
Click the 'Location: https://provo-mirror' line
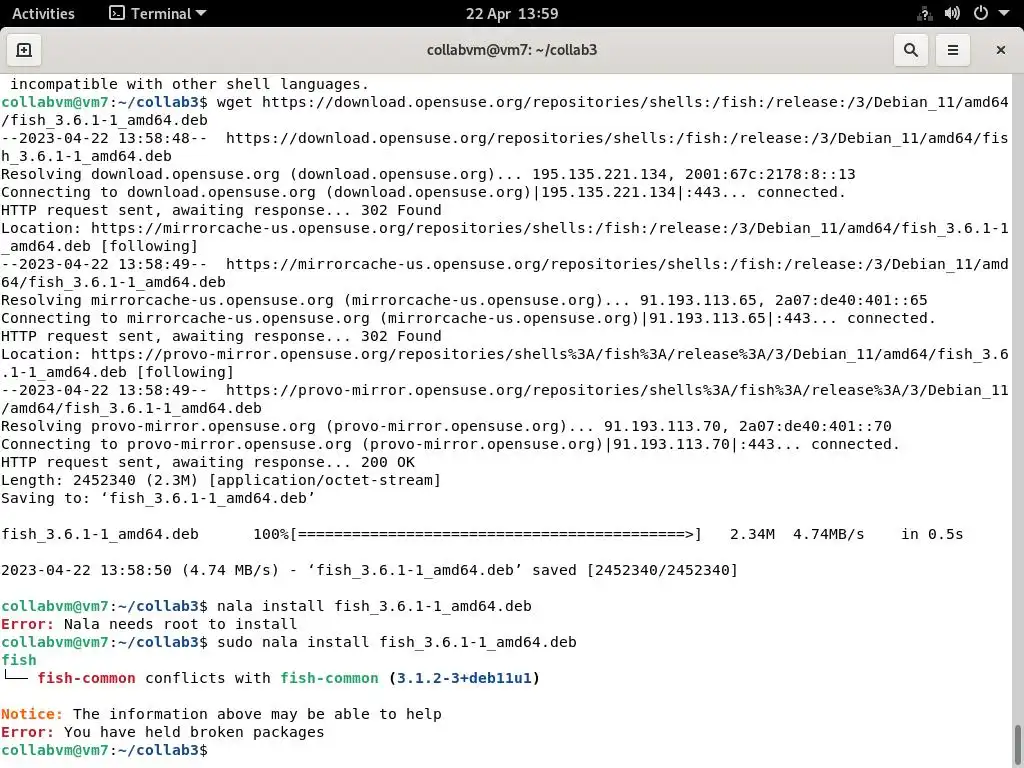point(505,363)
